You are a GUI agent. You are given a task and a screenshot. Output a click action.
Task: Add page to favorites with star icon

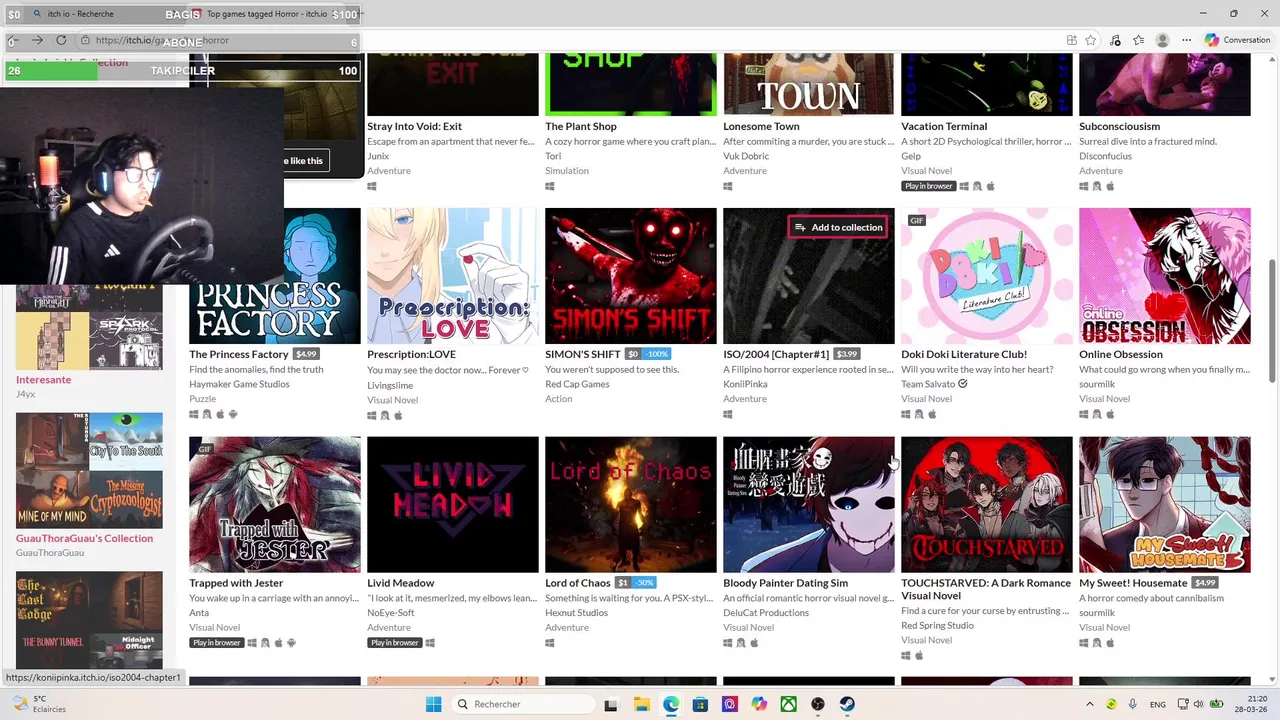pyautogui.click(x=1091, y=40)
